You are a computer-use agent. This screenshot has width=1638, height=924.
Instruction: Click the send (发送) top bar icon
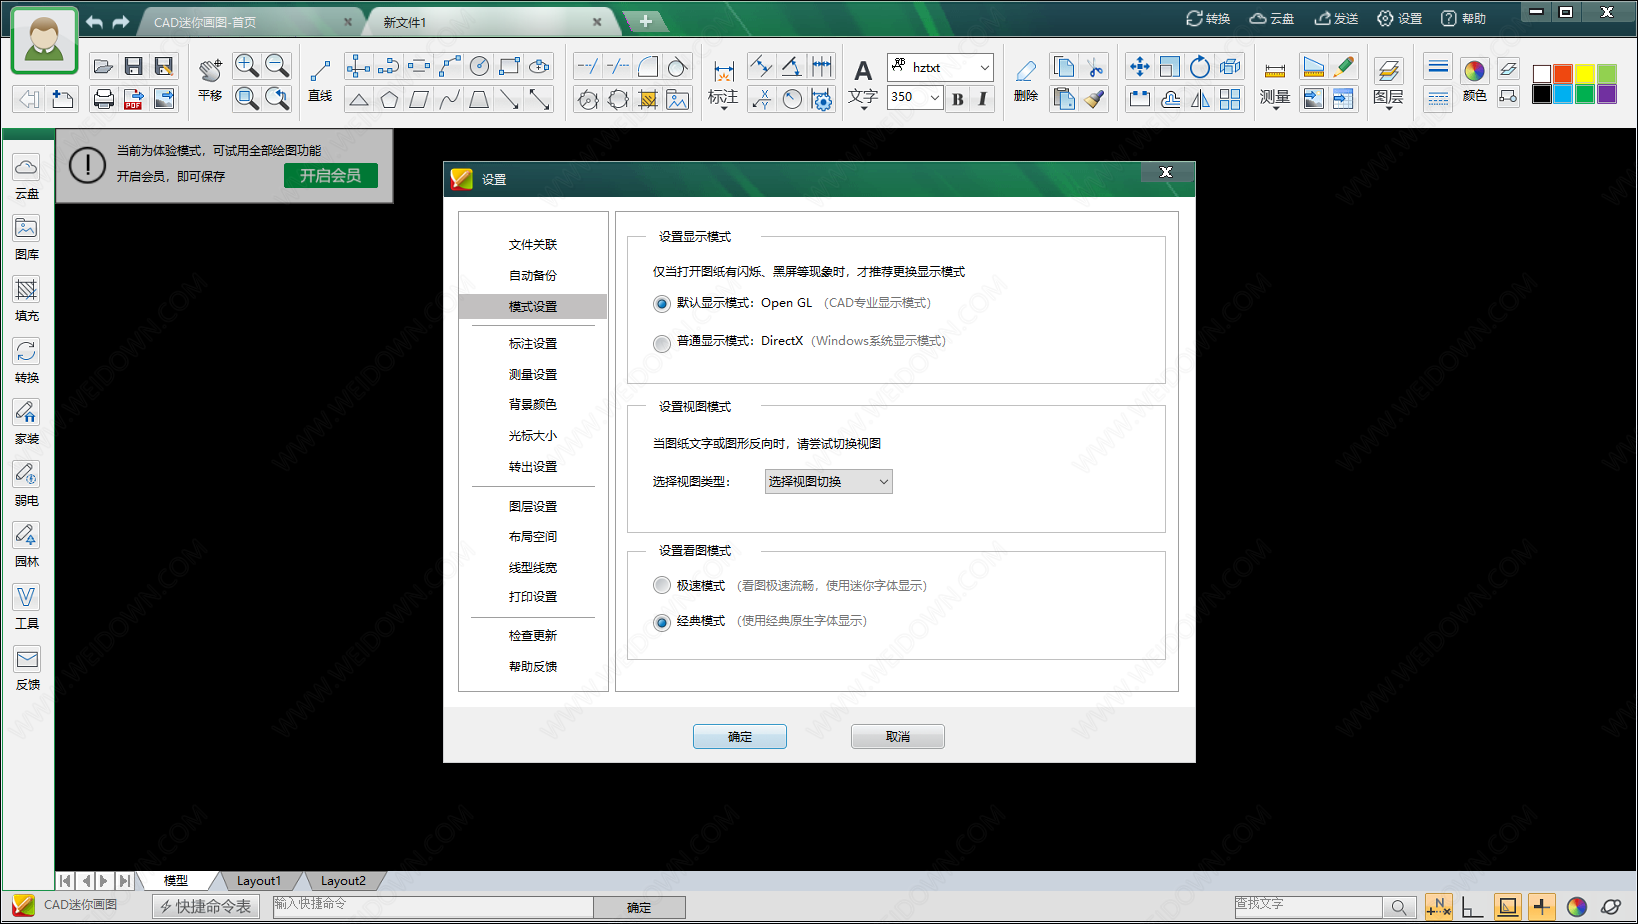coord(1337,19)
